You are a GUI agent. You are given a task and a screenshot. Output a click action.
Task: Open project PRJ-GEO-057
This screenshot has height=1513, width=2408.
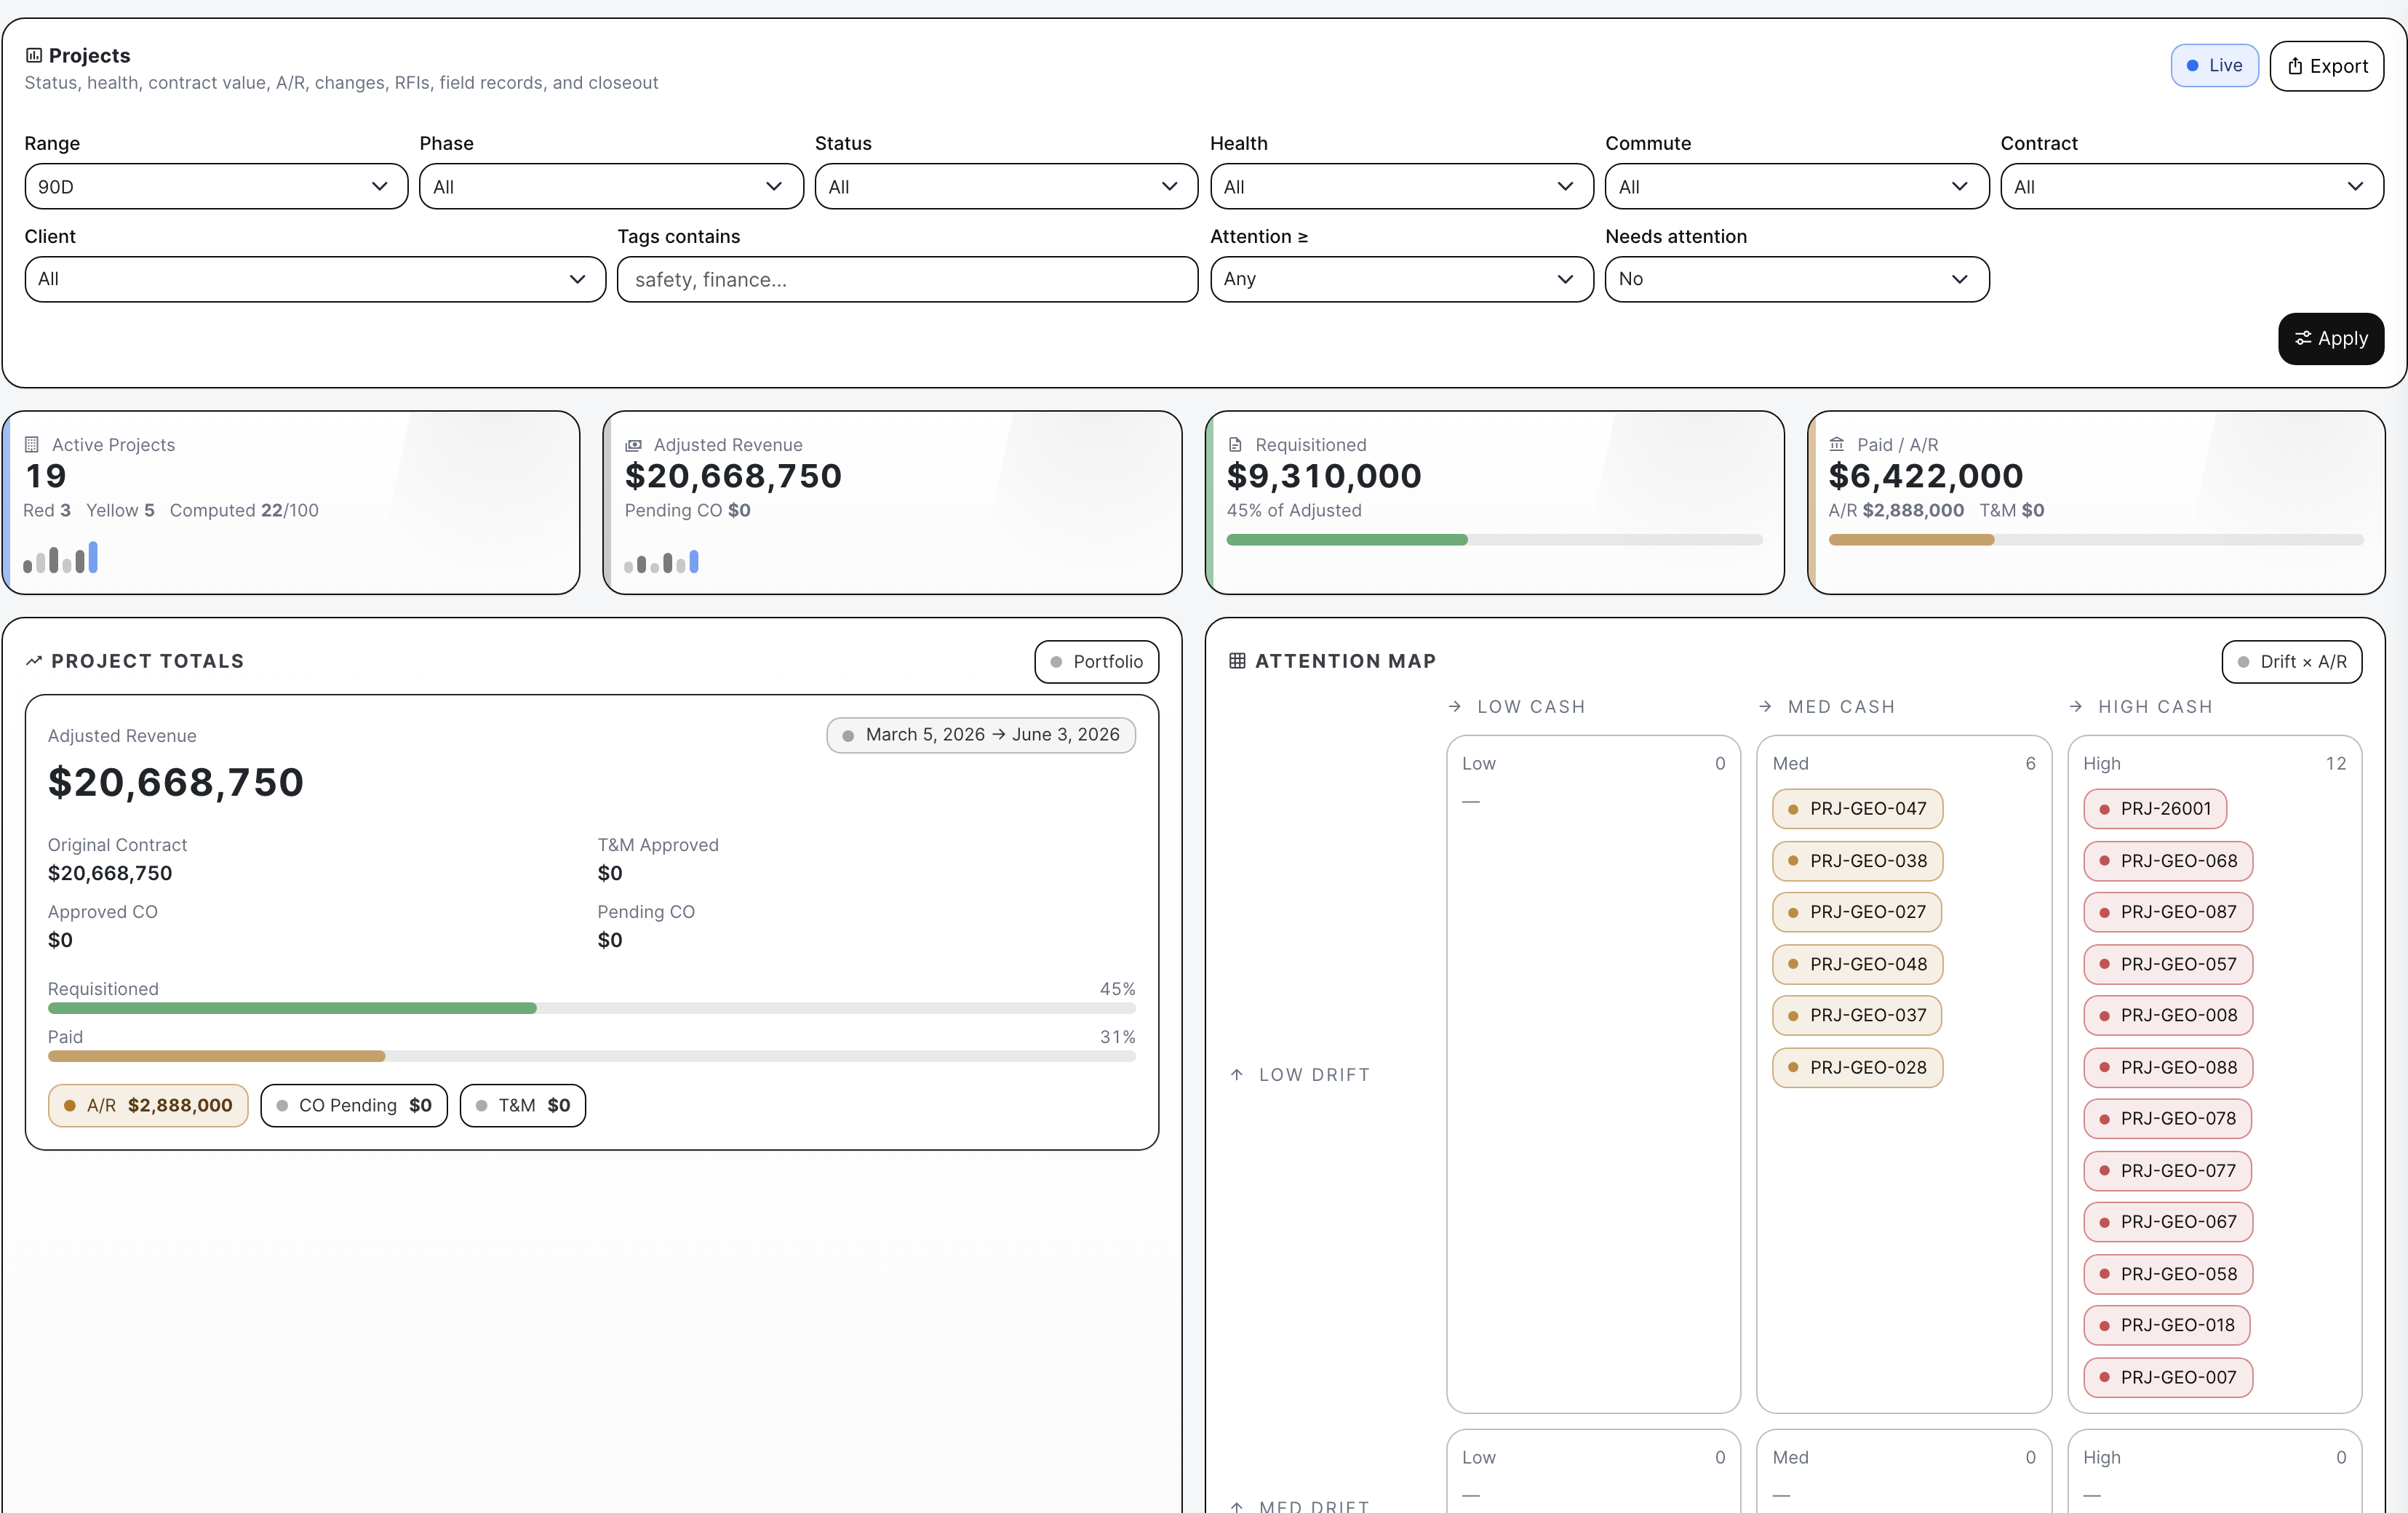coord(2168,964)
